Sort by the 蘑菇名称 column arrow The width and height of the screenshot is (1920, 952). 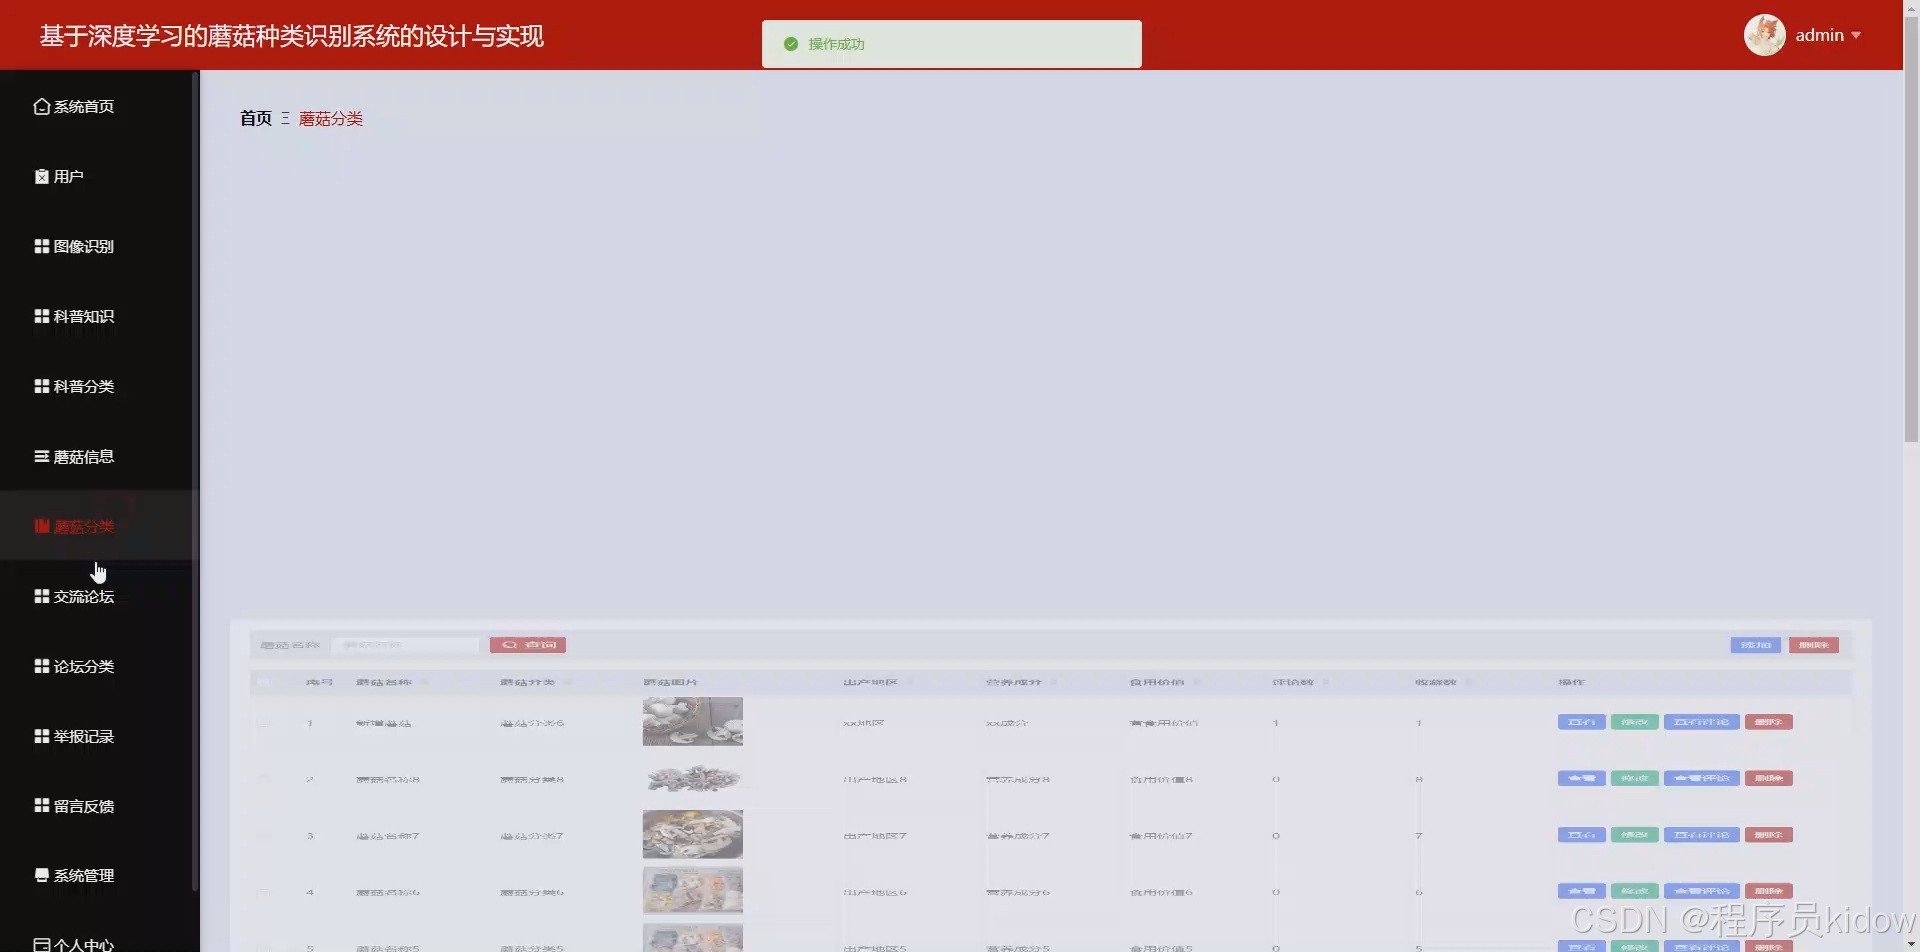pos(424,682)
